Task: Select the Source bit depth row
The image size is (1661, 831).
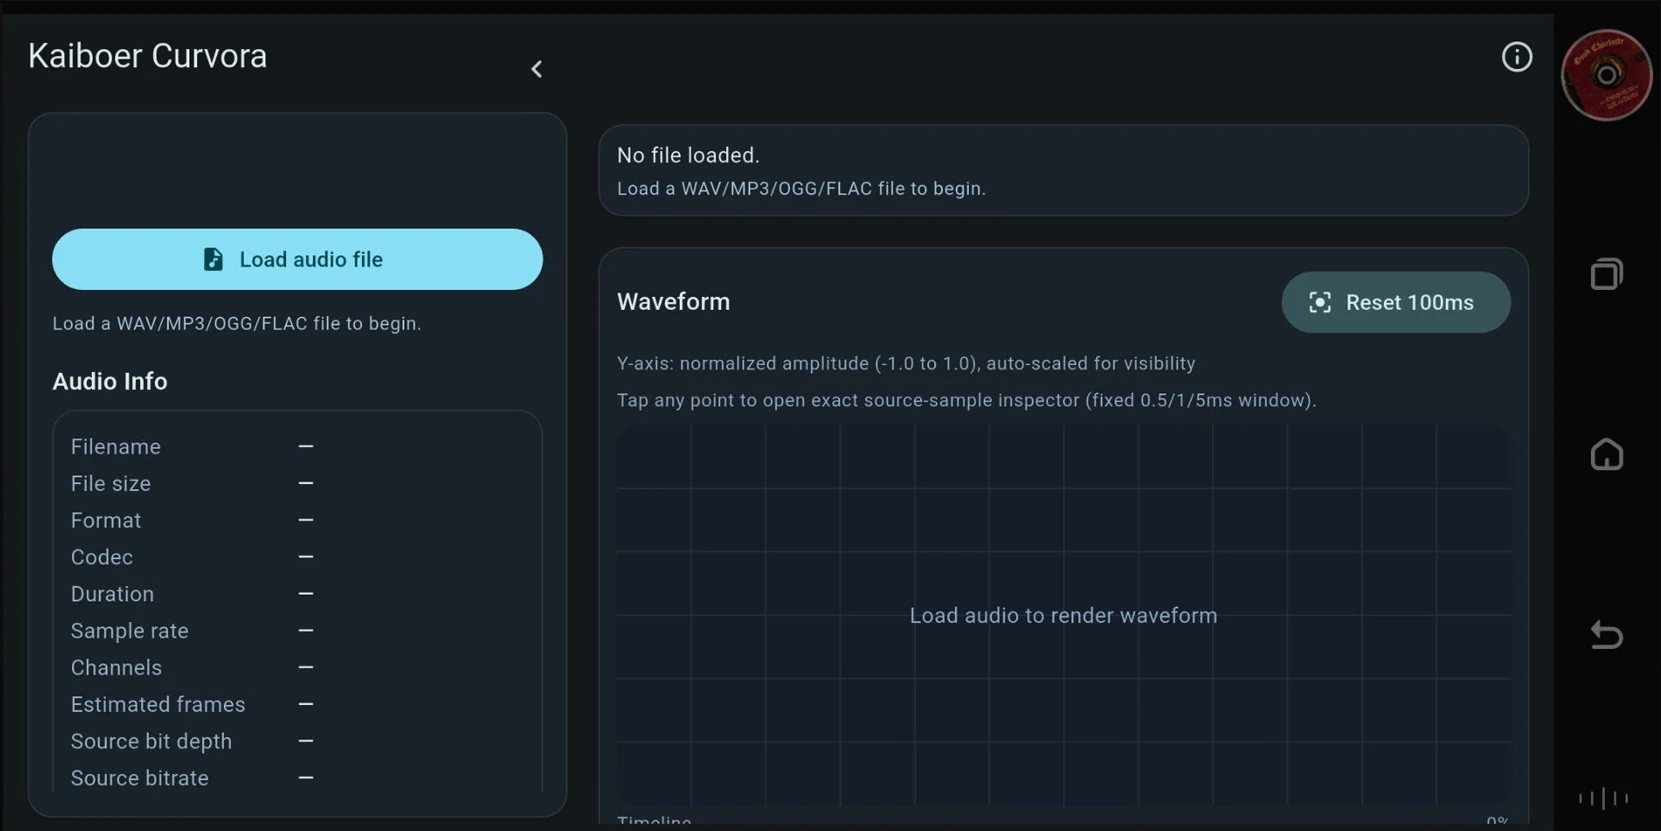Action: 297,741
